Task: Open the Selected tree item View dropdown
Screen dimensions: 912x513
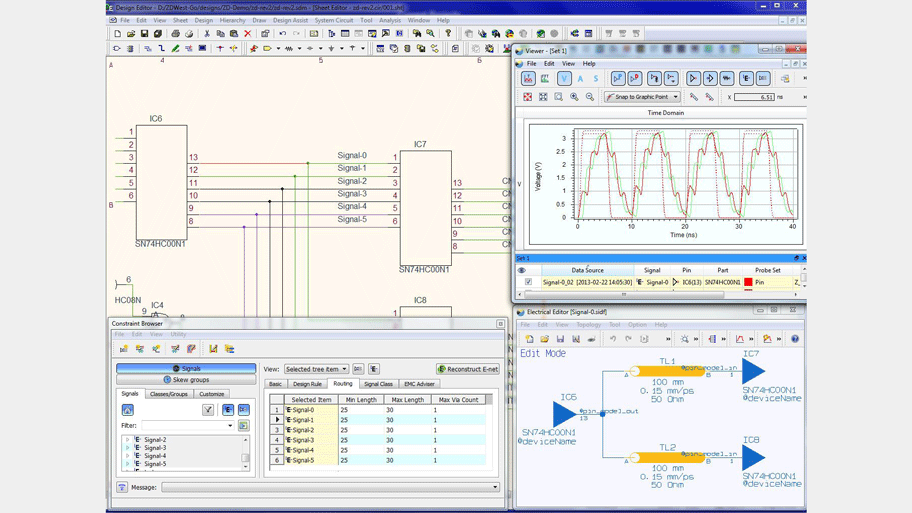Action: 316,369
